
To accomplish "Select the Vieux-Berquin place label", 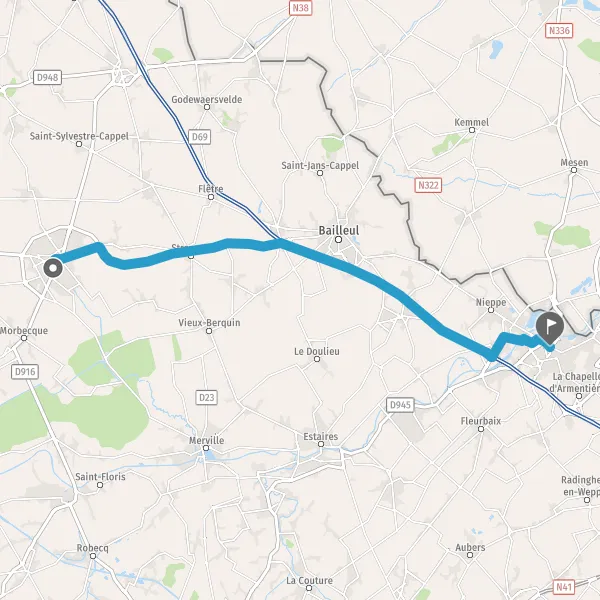I will (209, 323).
